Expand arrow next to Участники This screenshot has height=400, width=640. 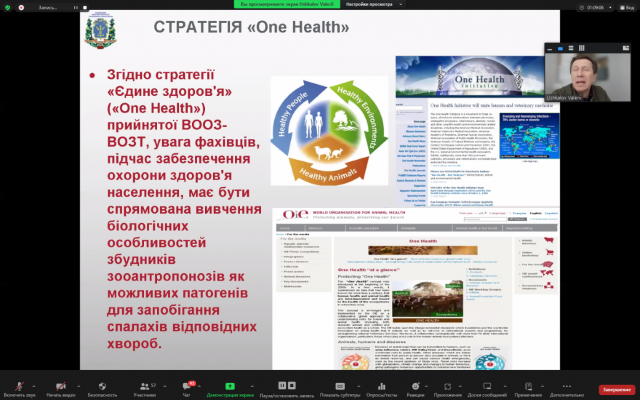[164, 386]
